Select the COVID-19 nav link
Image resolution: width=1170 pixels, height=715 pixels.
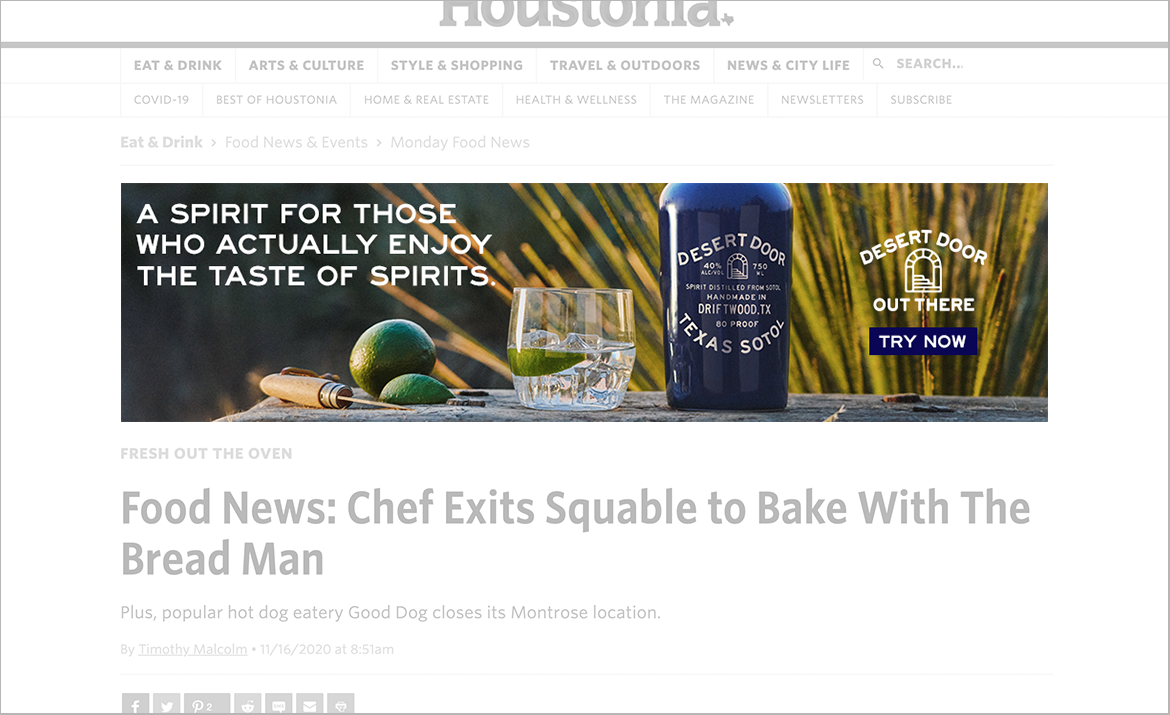(x=161, y=100)
